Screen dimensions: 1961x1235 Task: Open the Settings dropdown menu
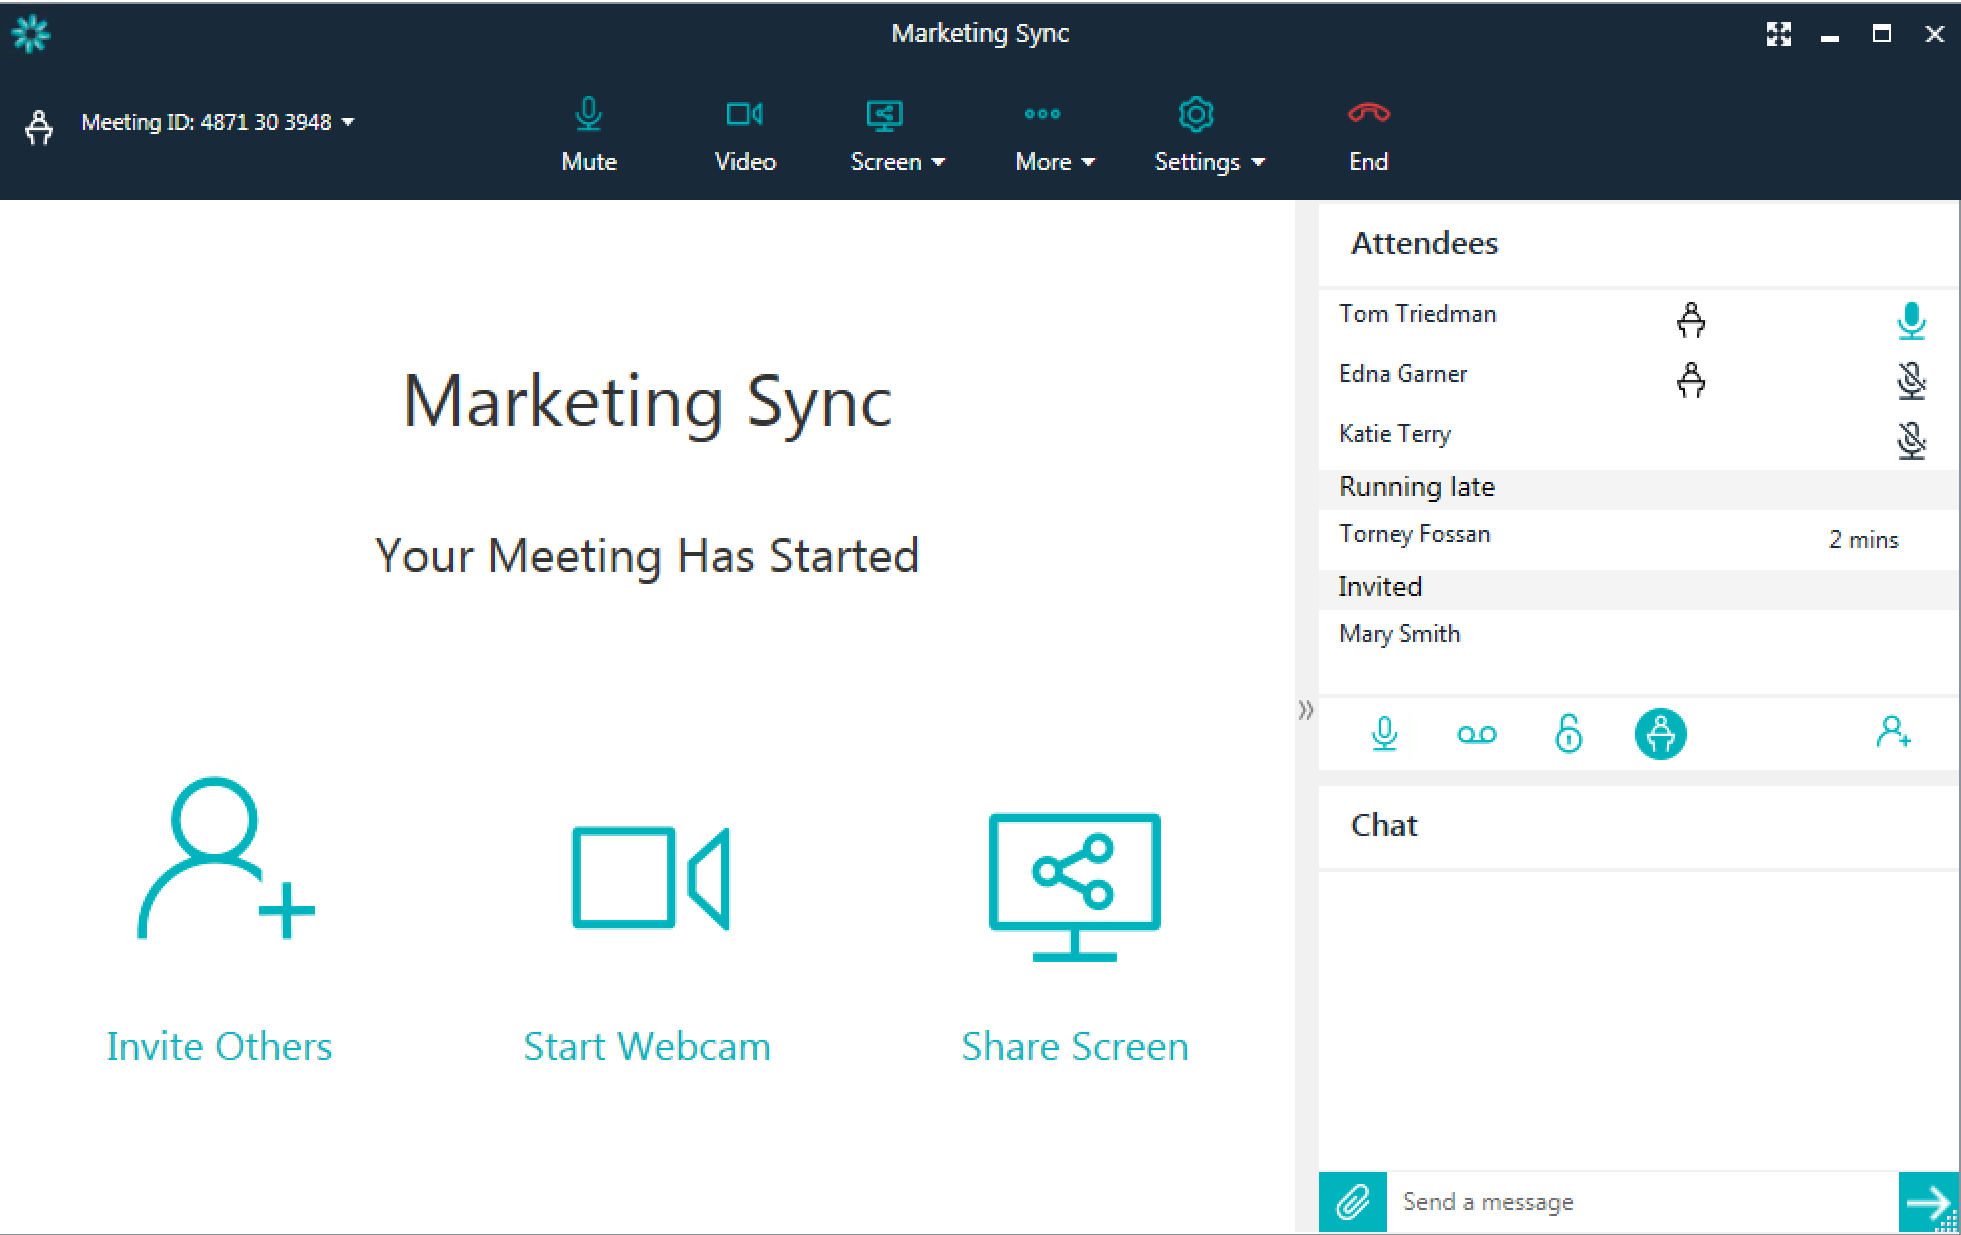pos(1209,135)
